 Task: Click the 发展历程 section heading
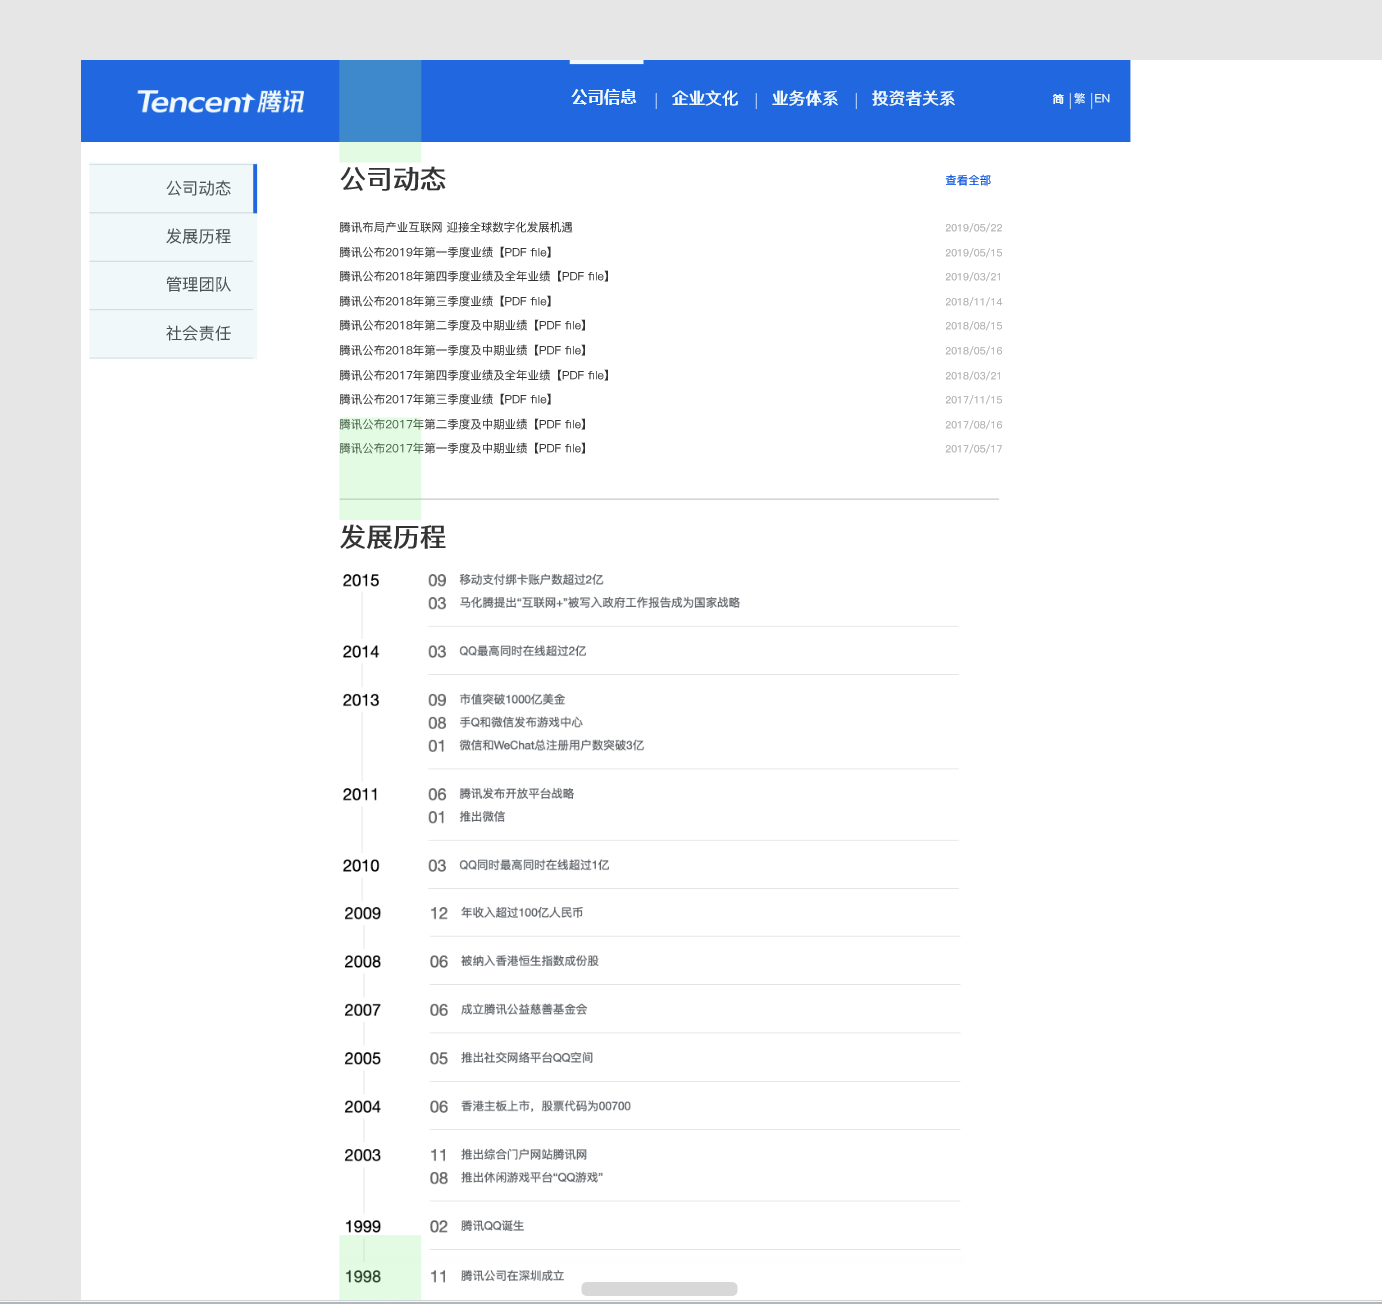(x=393, y=538)
